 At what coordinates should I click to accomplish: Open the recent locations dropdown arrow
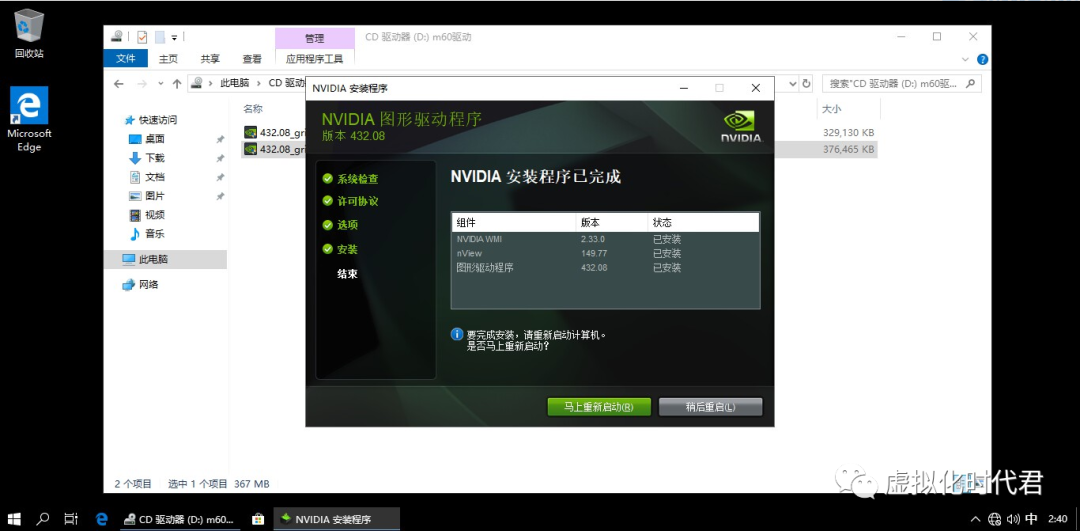click(160, 83)
